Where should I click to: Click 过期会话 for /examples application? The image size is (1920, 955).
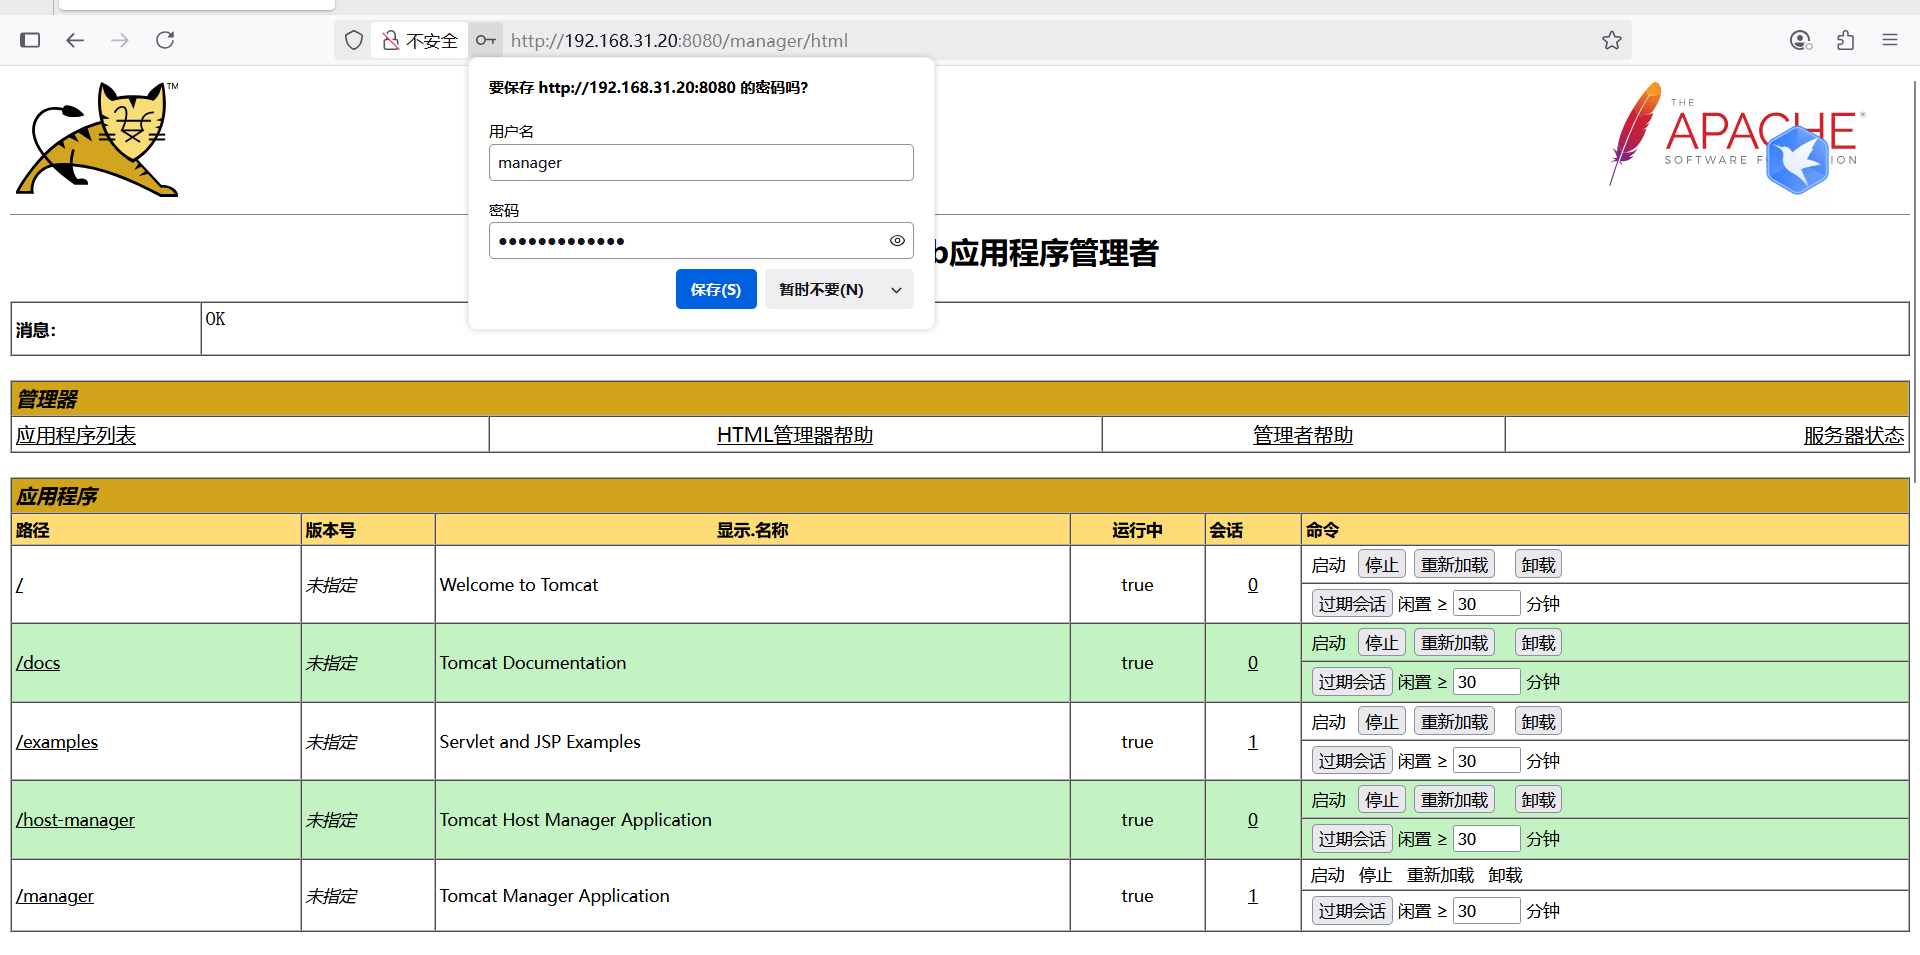click(1352, 761)
